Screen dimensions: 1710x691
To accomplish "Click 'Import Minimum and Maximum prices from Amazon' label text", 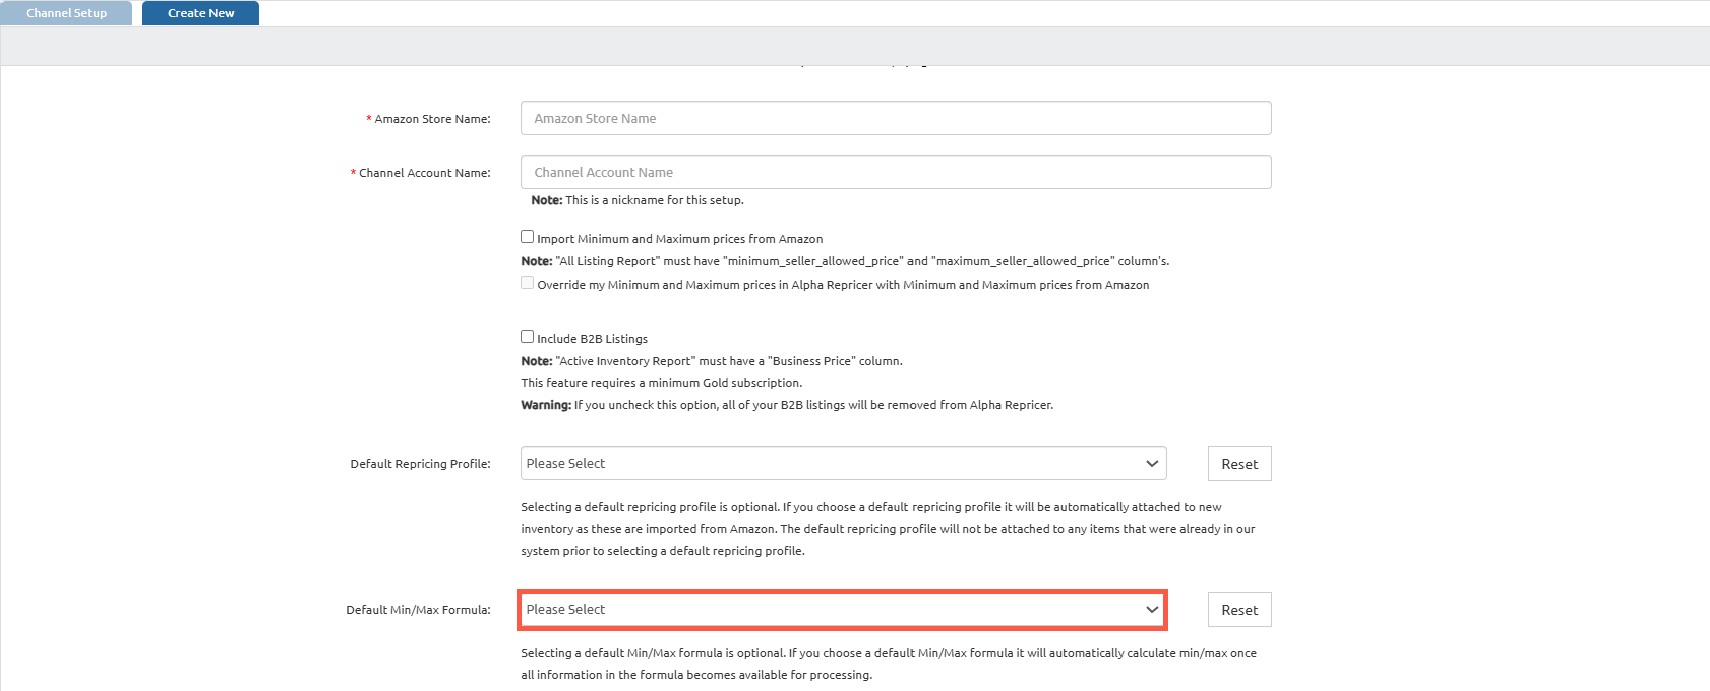I will (680, 239).
